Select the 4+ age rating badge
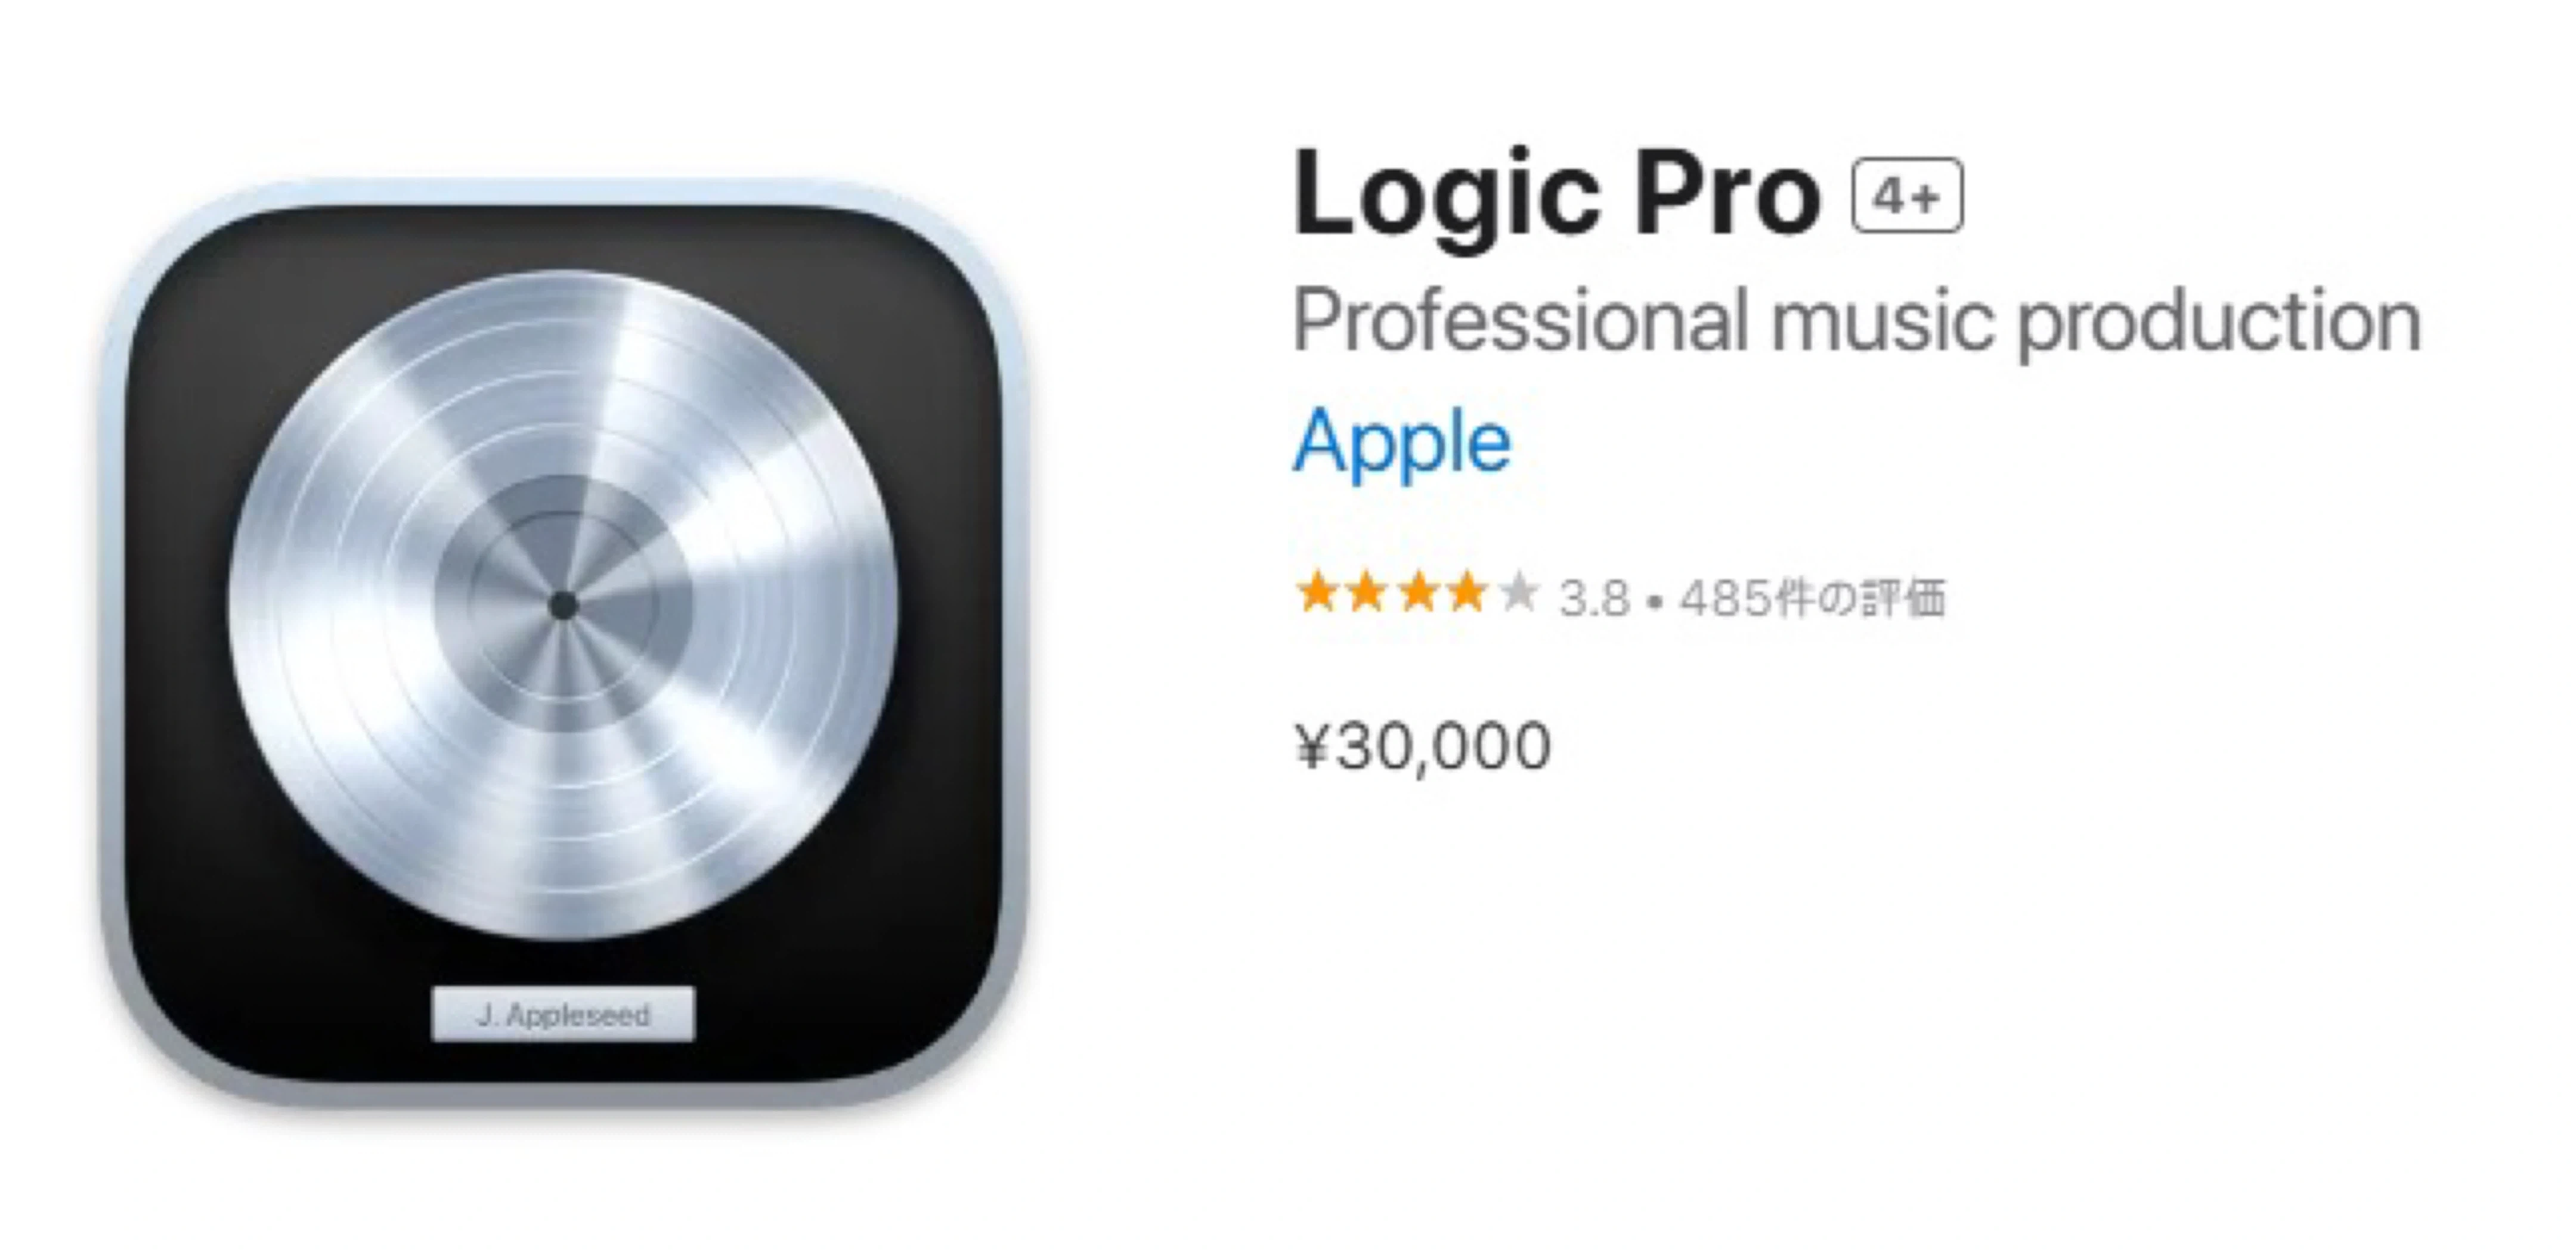Viewport: 2576px width, 1252px height. pyautogui.click(x=1907, y=196)
